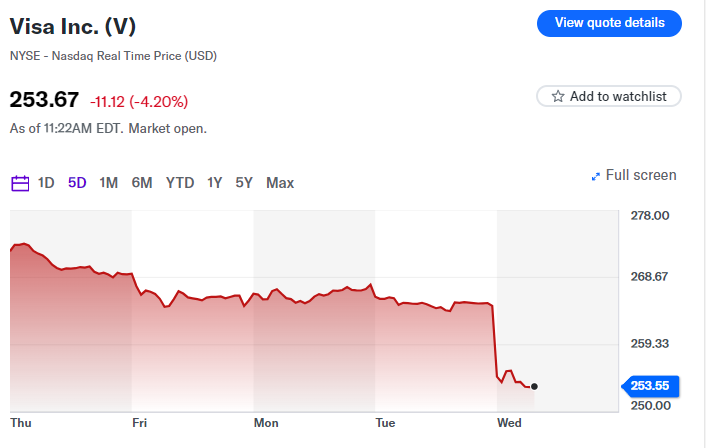Open the calendar date range icon

pyautogui.click(x=20, y=183)
